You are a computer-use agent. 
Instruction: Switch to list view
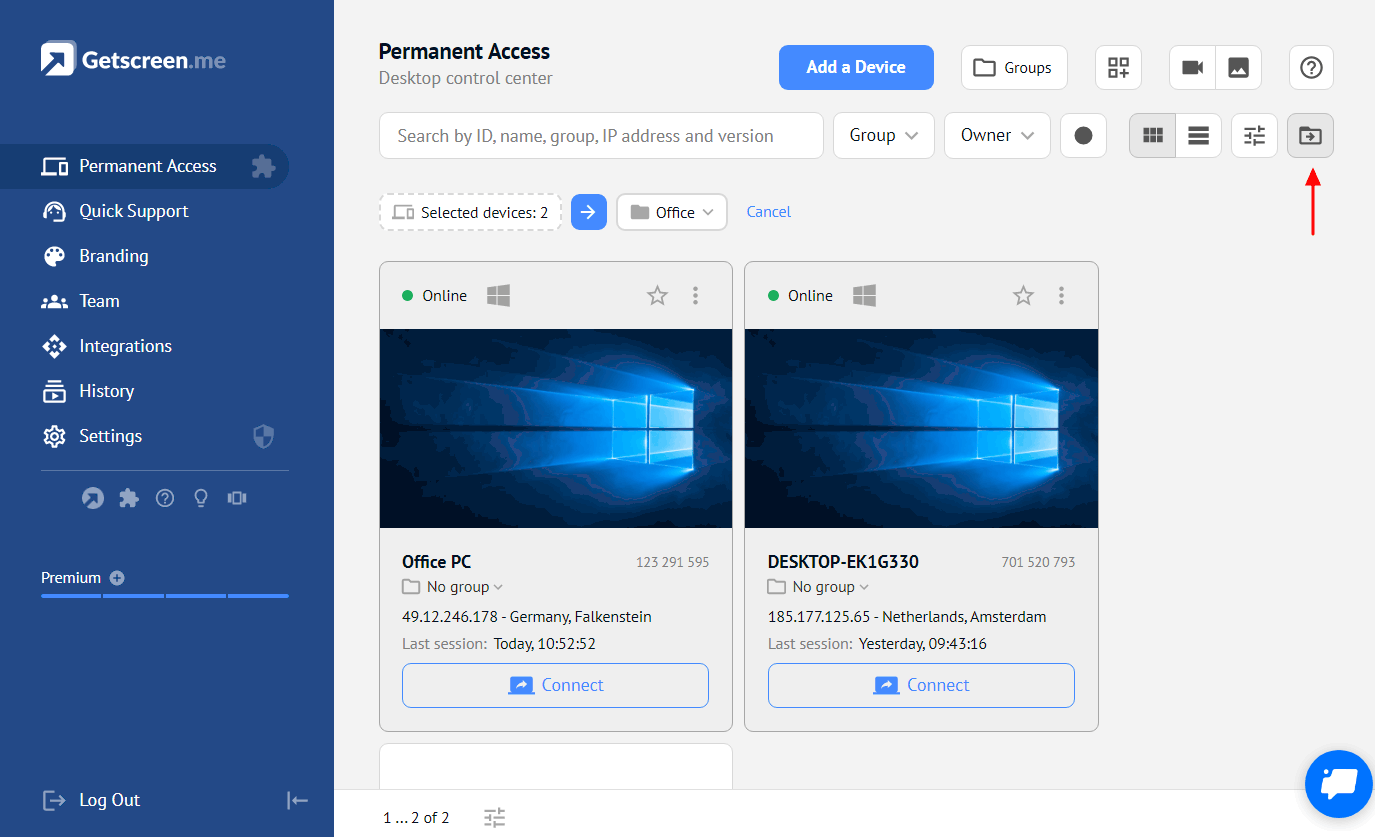pos(1199,136)
